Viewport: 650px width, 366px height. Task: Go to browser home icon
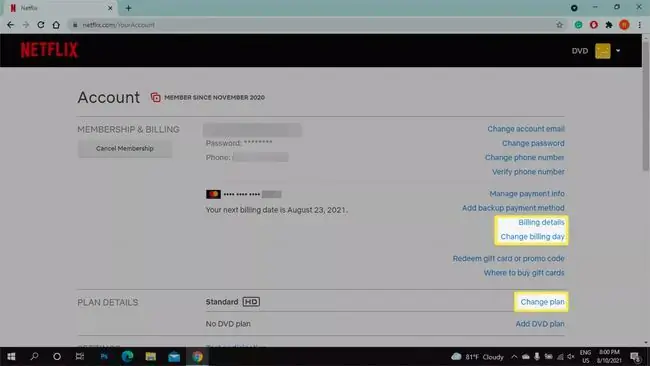(56, 25)
